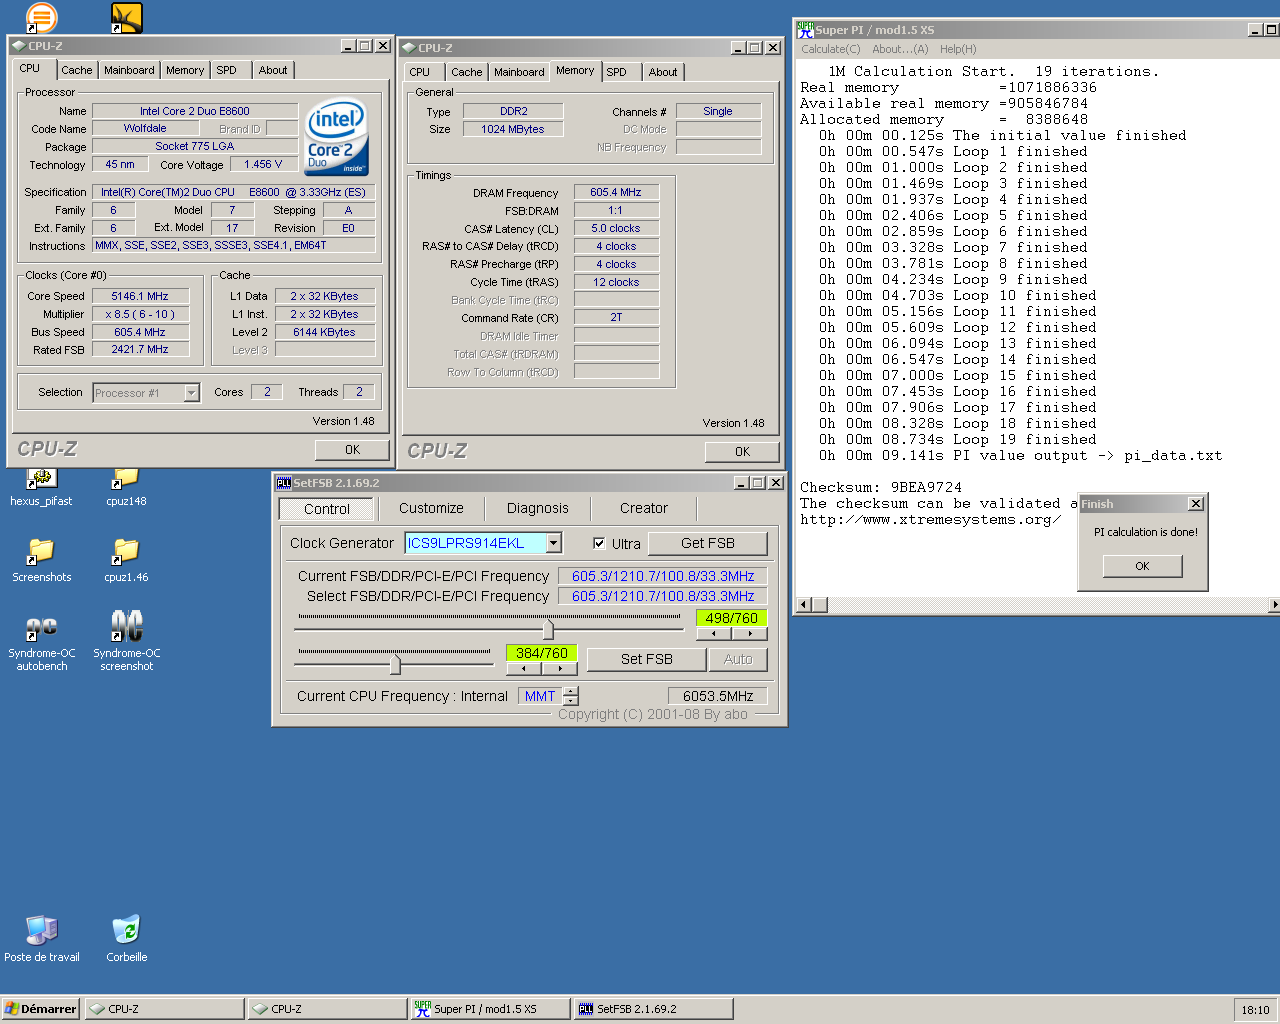
Task: Click the taskbar clock showing 18:10
Action: 1255,1010
